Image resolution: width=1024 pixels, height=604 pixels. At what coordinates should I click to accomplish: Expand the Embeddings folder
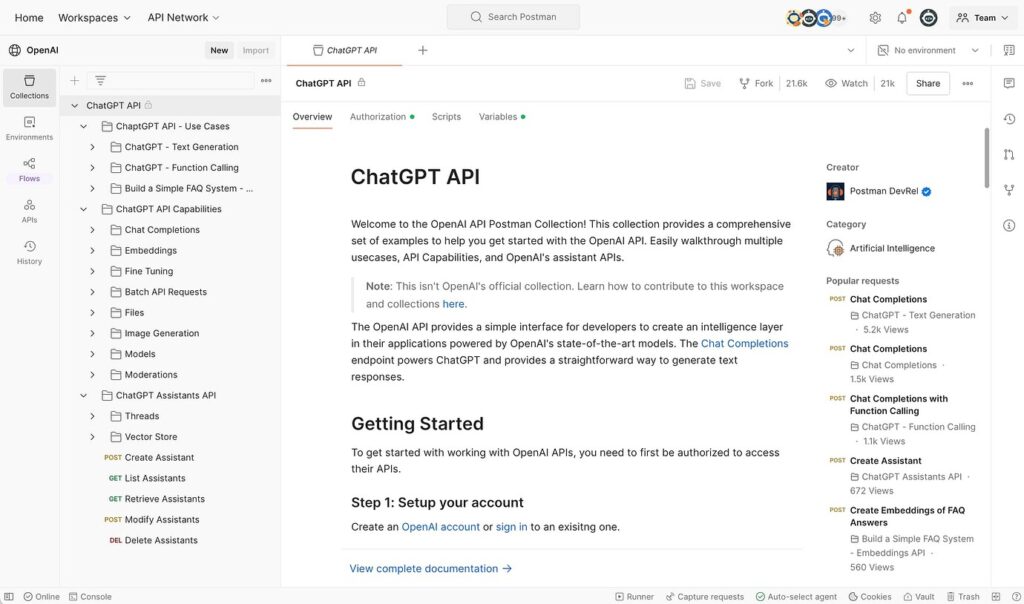[92, 250]
